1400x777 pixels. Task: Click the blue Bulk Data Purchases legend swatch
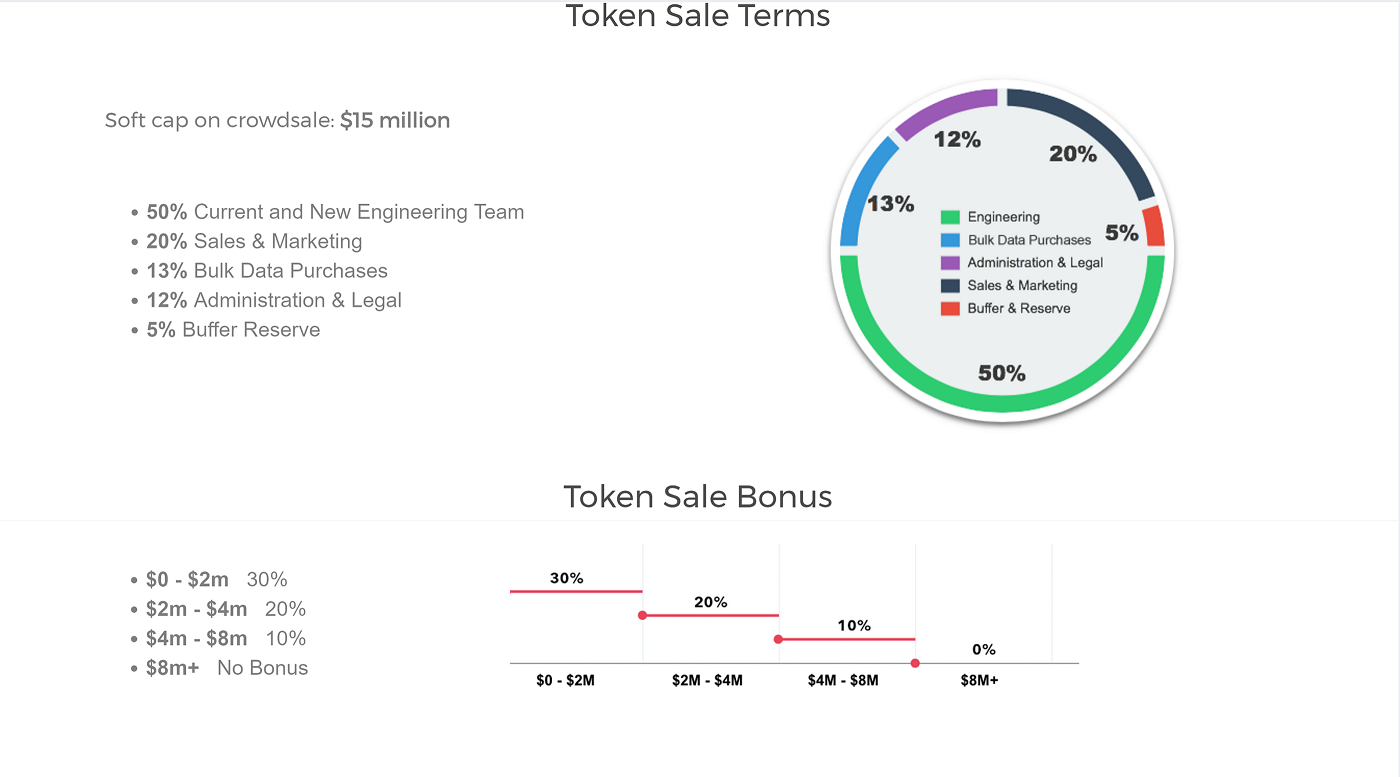(950, 240)
